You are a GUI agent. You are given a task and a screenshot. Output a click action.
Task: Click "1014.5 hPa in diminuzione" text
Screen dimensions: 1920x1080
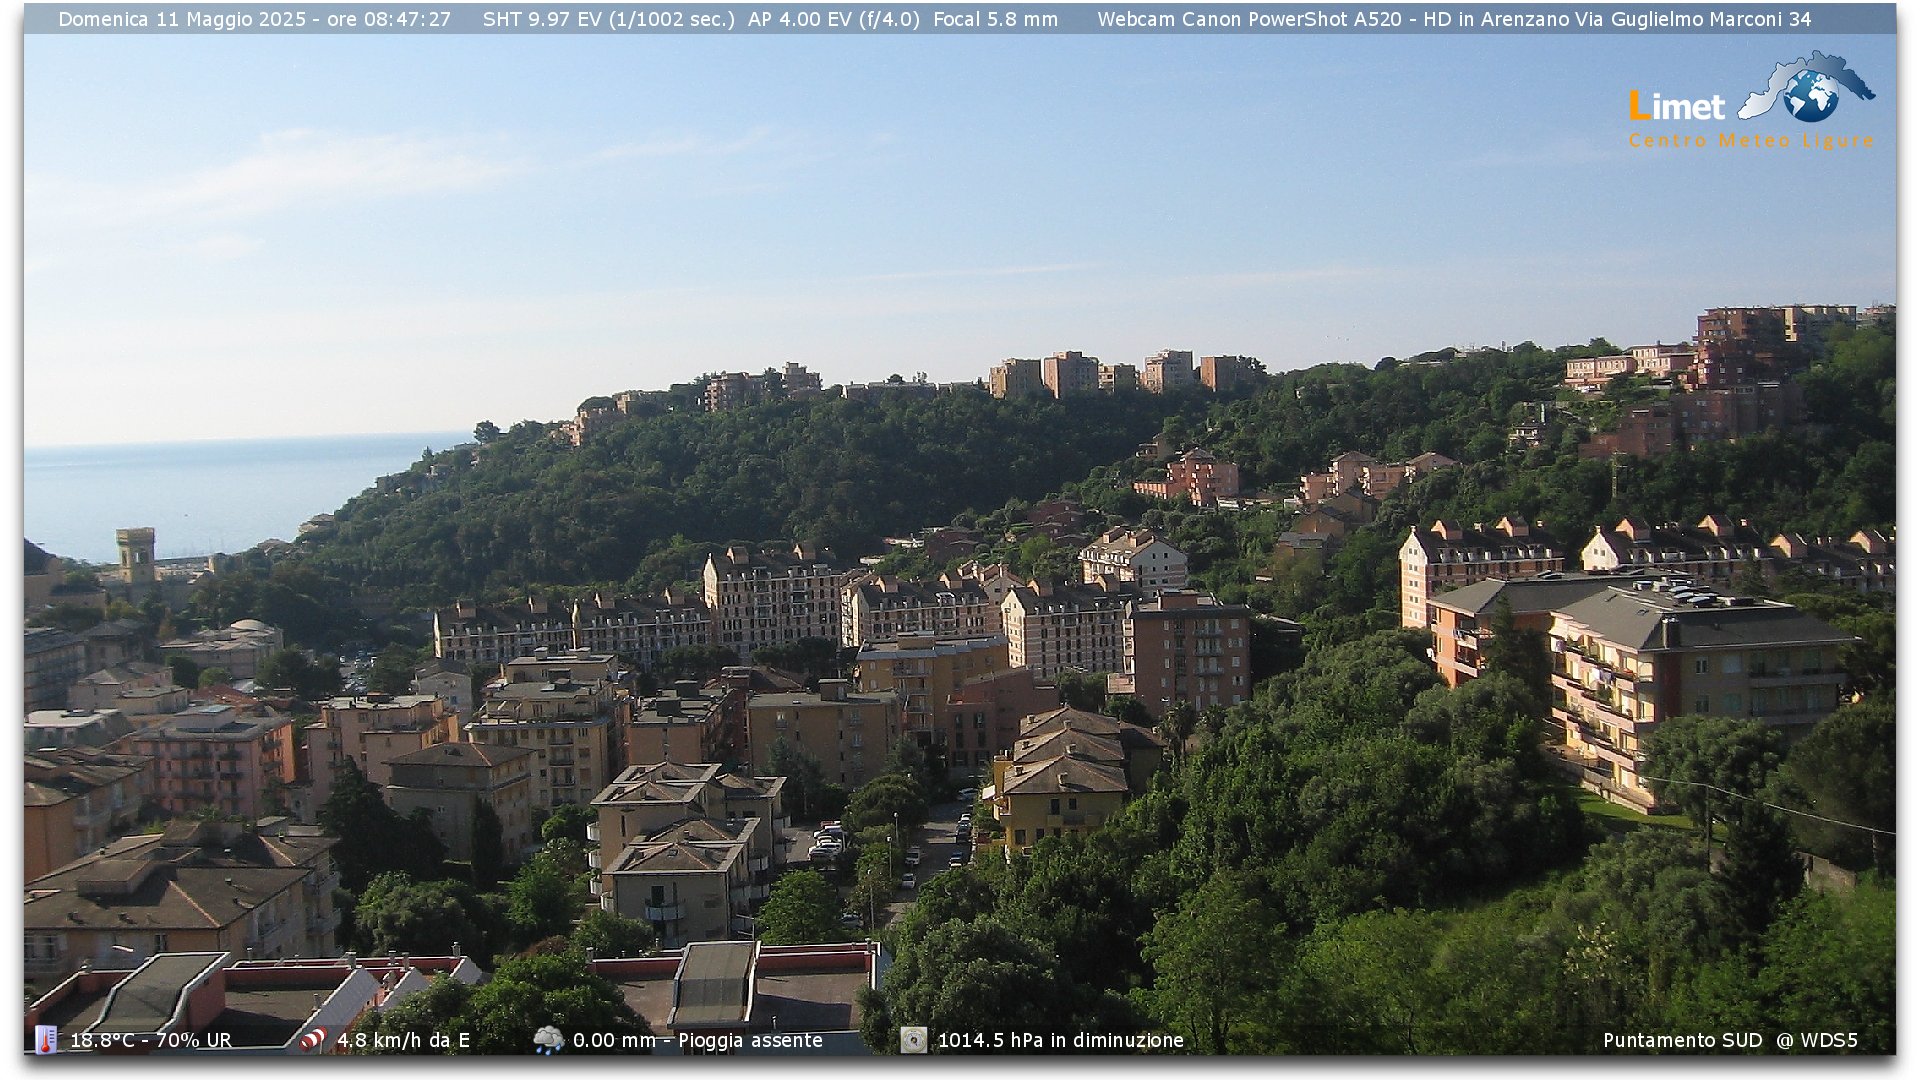[x=1061, y=1040]
